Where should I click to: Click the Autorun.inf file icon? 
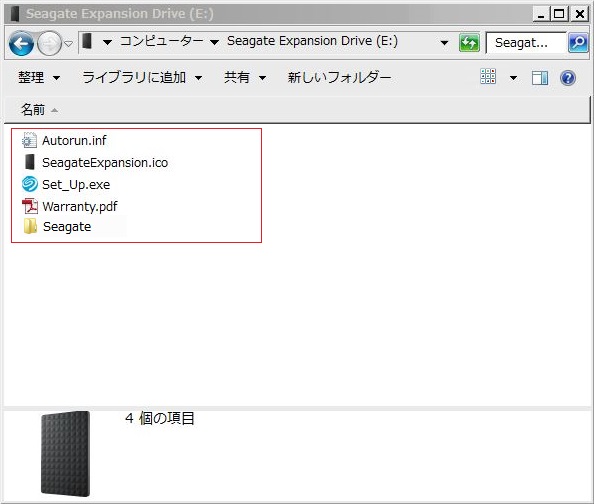30,140
